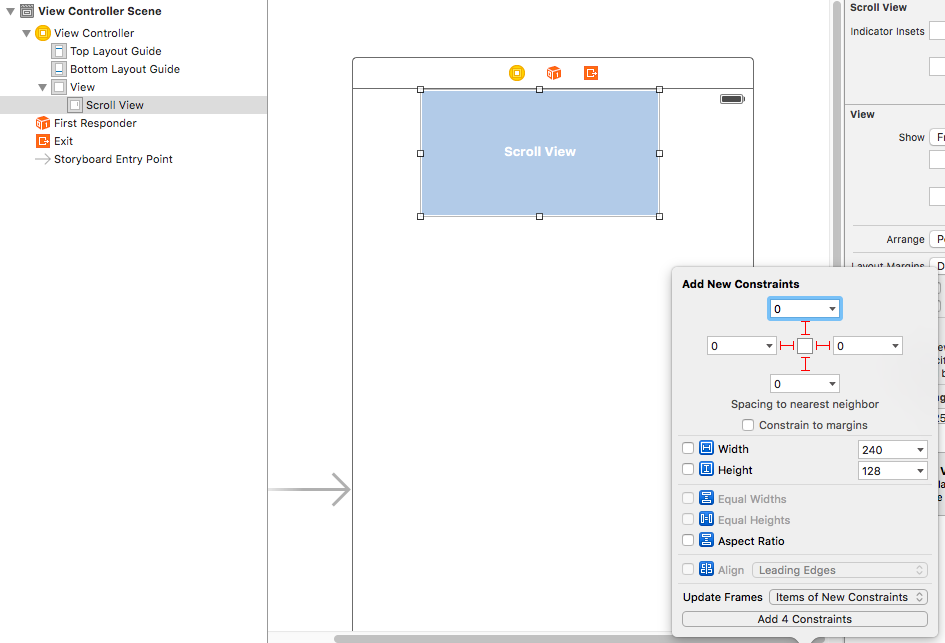Enable the Aspect Ratio checkbox
Screen dimensions: 945x643
coord(688,541)
